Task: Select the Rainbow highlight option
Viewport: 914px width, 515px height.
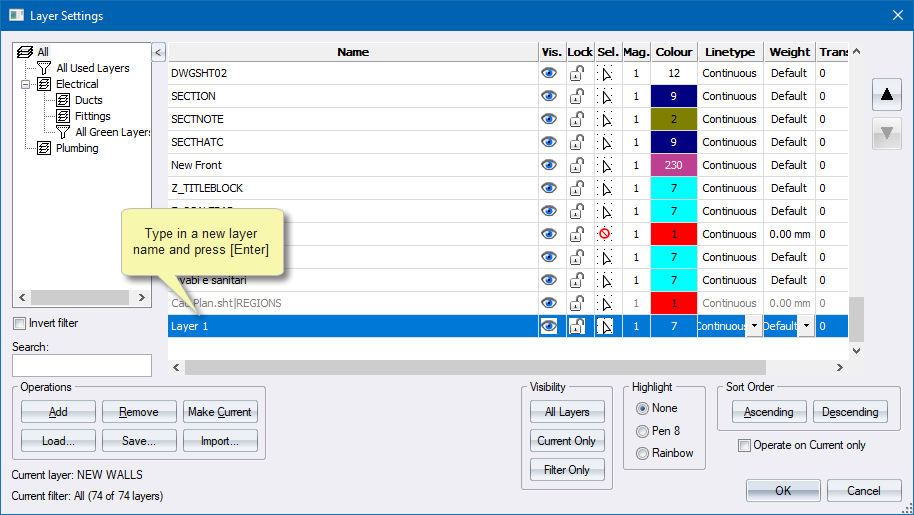Action: click(x=642, y=453)
